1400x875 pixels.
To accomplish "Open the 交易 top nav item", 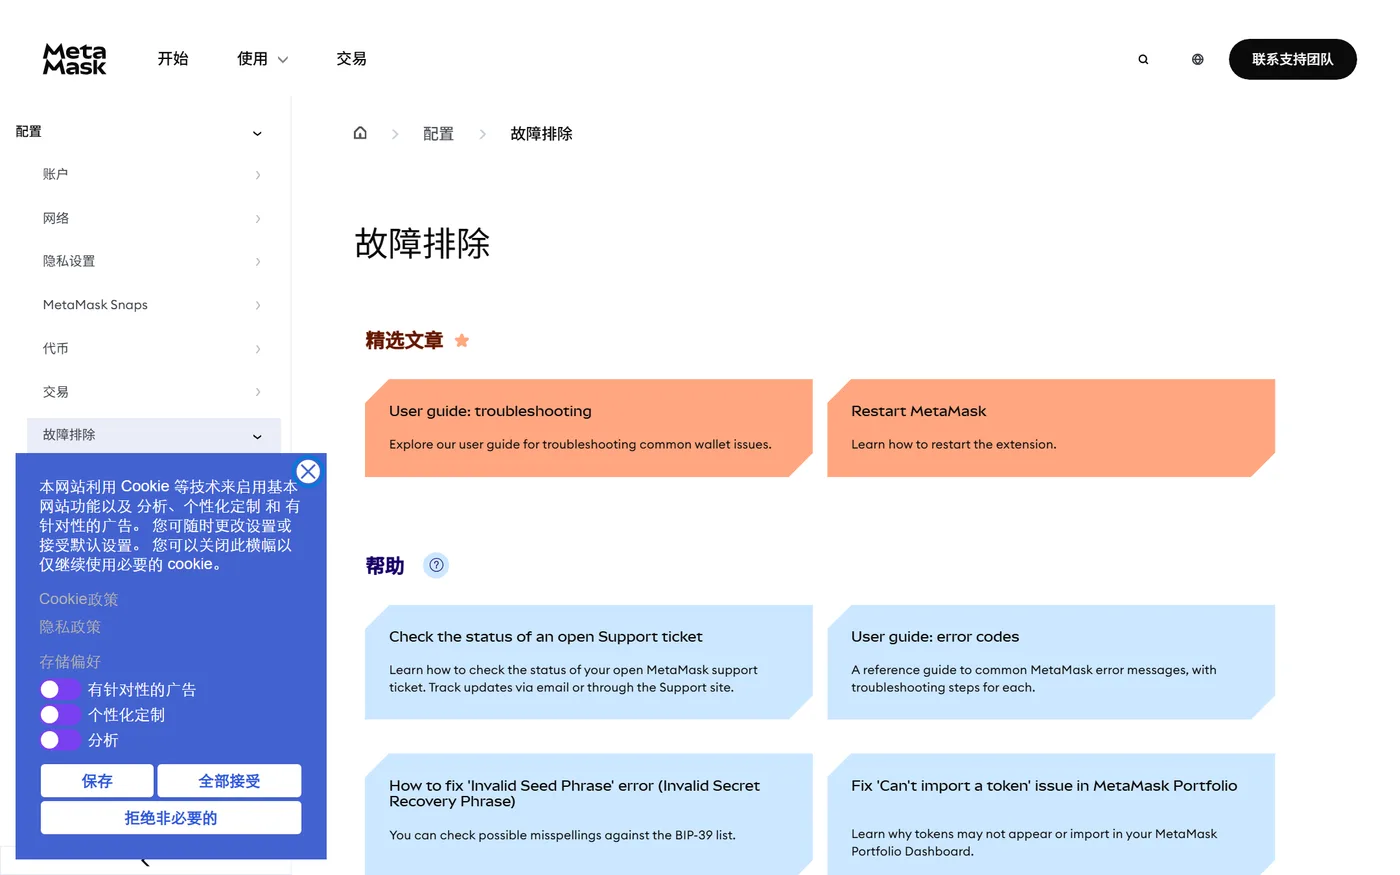I will [x=351, y=59].
